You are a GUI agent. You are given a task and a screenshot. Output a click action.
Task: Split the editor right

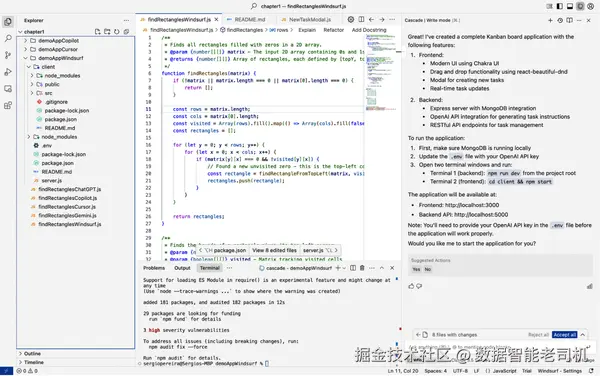click(361, 19)
